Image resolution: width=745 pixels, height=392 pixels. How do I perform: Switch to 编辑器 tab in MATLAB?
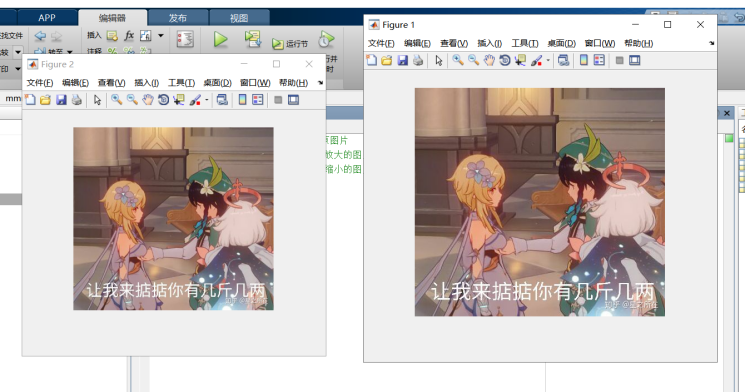[x=112, y=18]
